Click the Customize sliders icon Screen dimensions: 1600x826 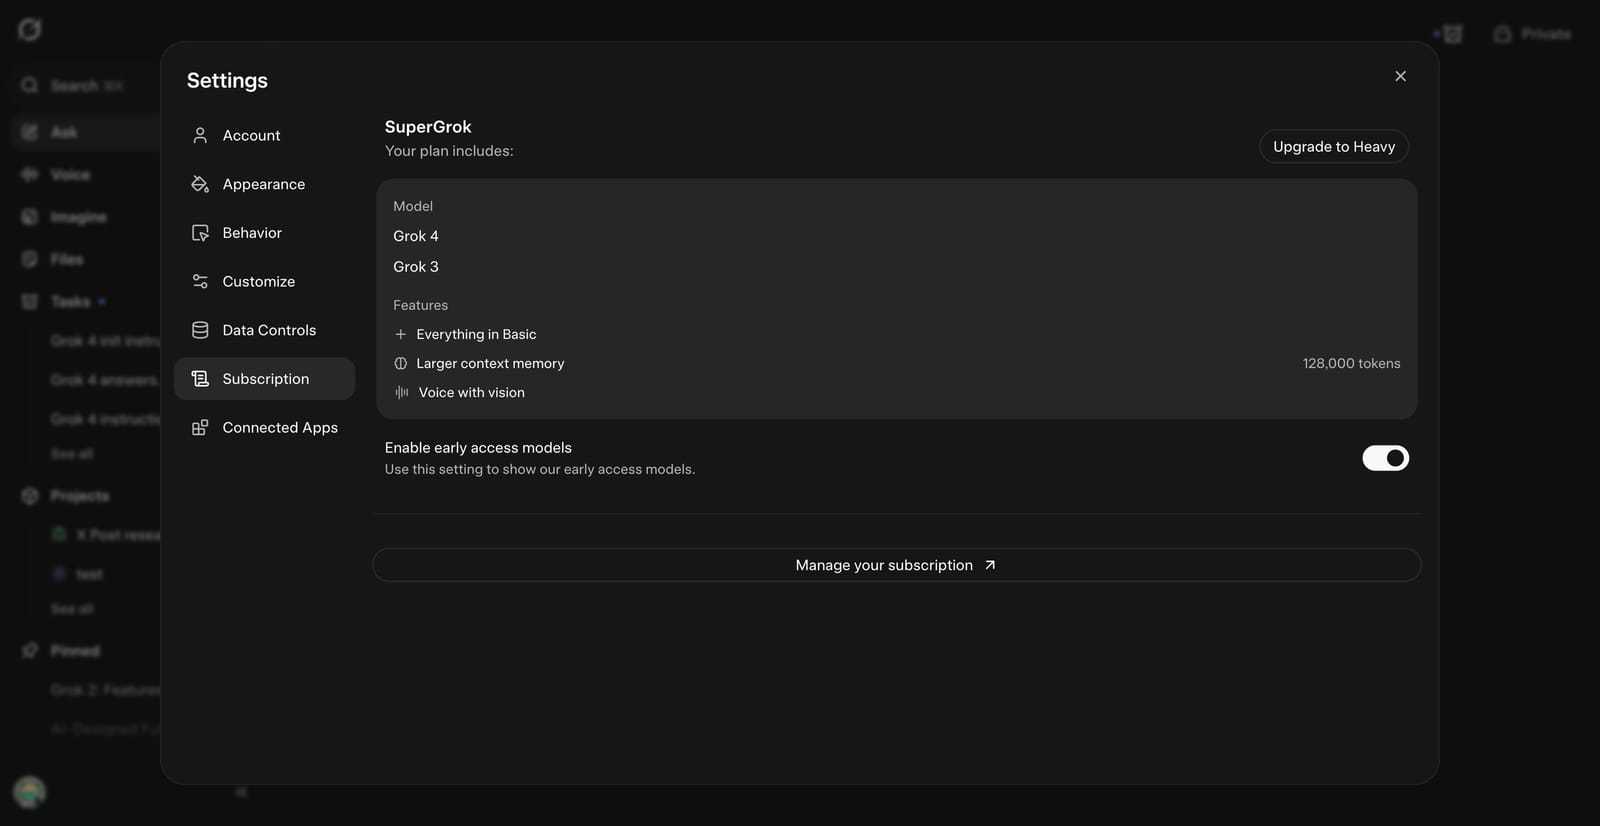click(200, 282)
